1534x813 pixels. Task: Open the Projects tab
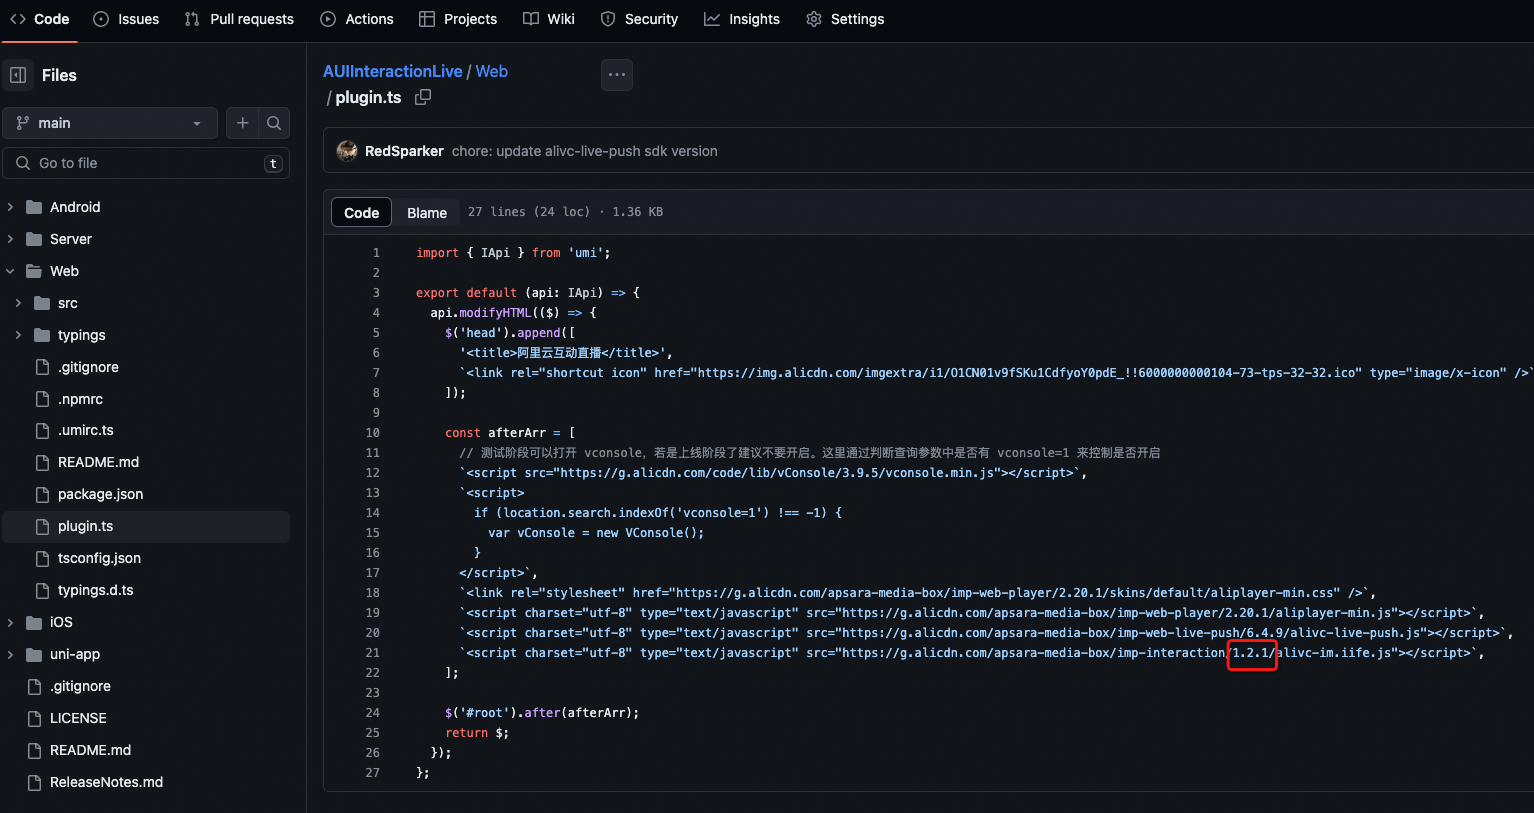pos(458,19)
